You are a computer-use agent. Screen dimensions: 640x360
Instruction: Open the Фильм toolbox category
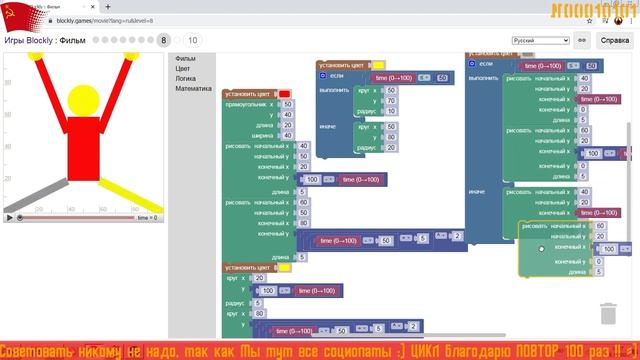[x=185, y=58]
